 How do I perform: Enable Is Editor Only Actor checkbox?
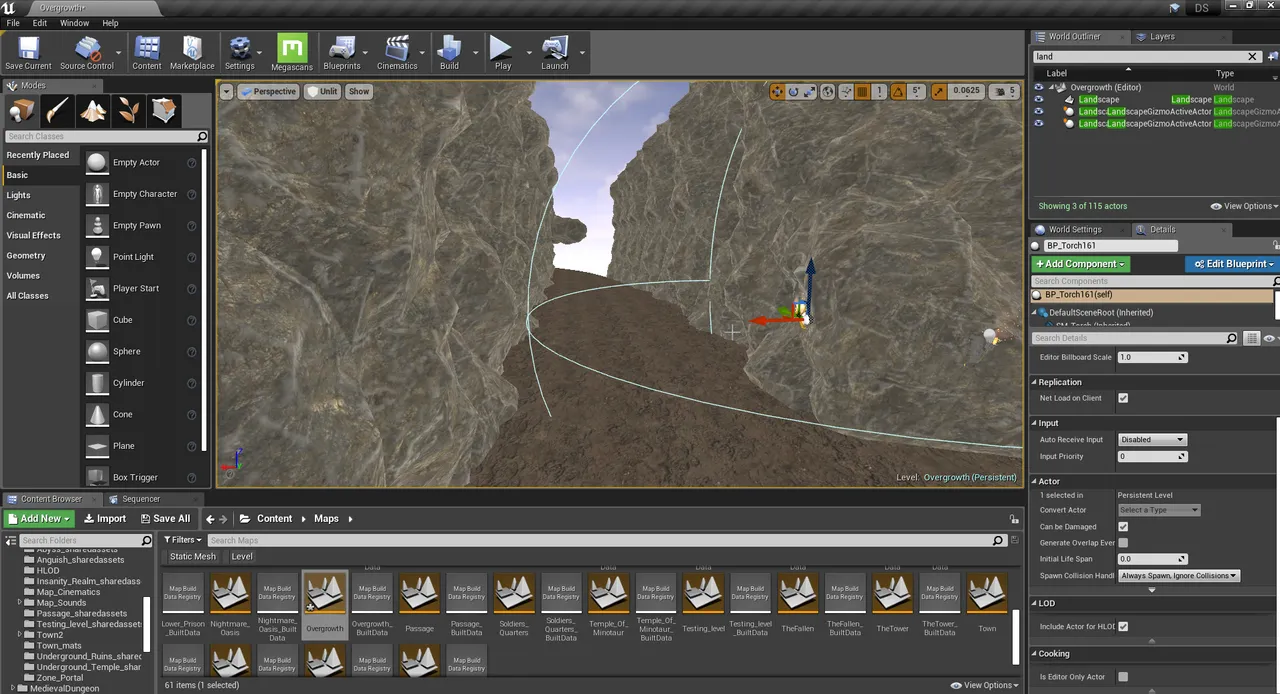[x=1123, y=677]
